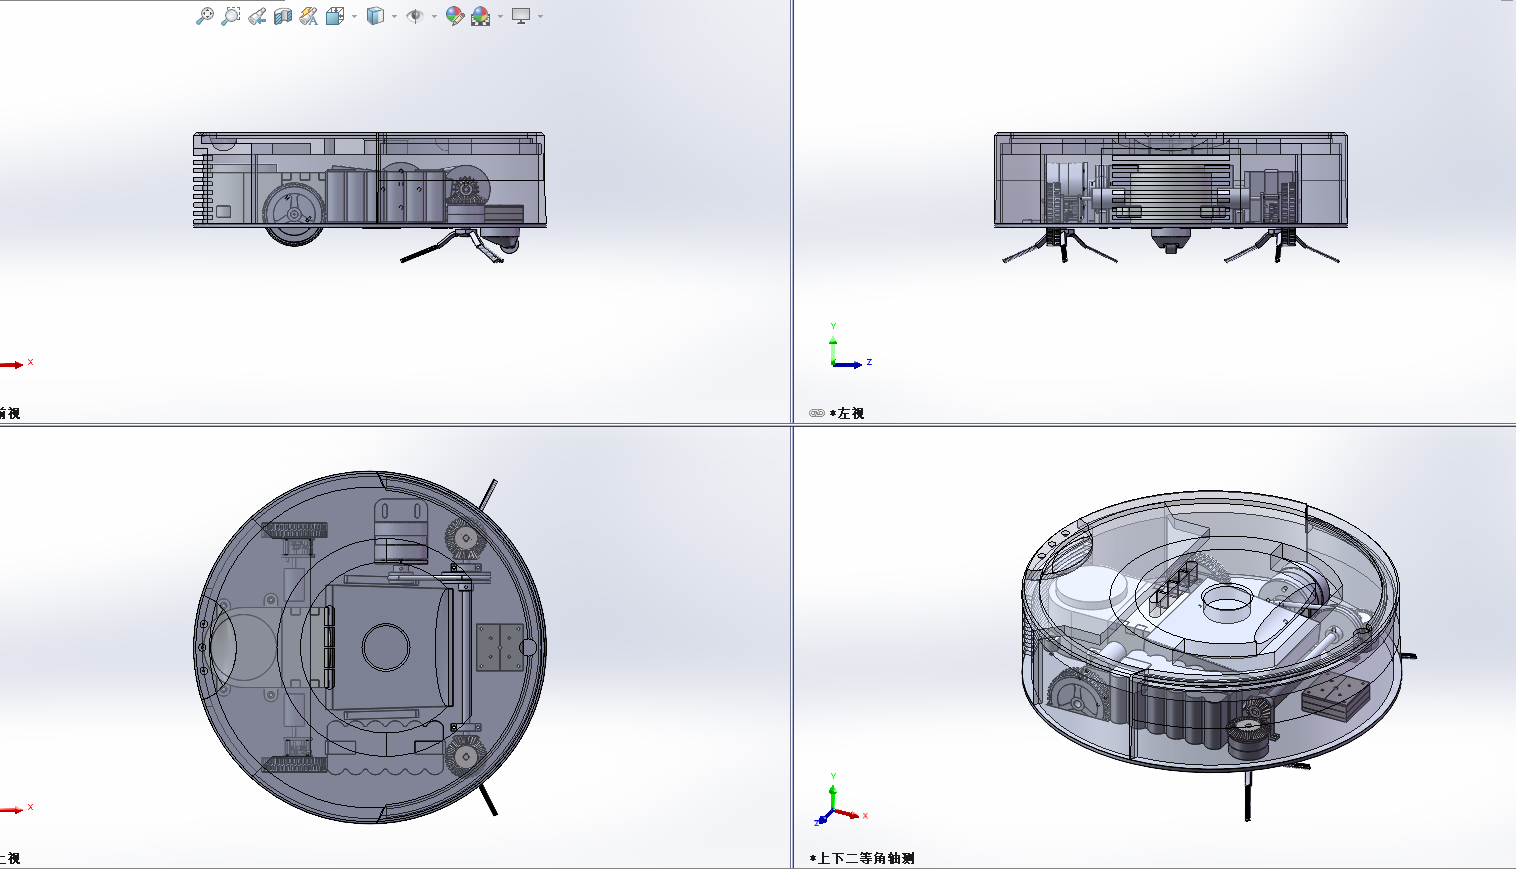The height and width of the screenshot is (869, 1516).
Task: Toggle the Section View tool
Action: [x=283, y=16]
